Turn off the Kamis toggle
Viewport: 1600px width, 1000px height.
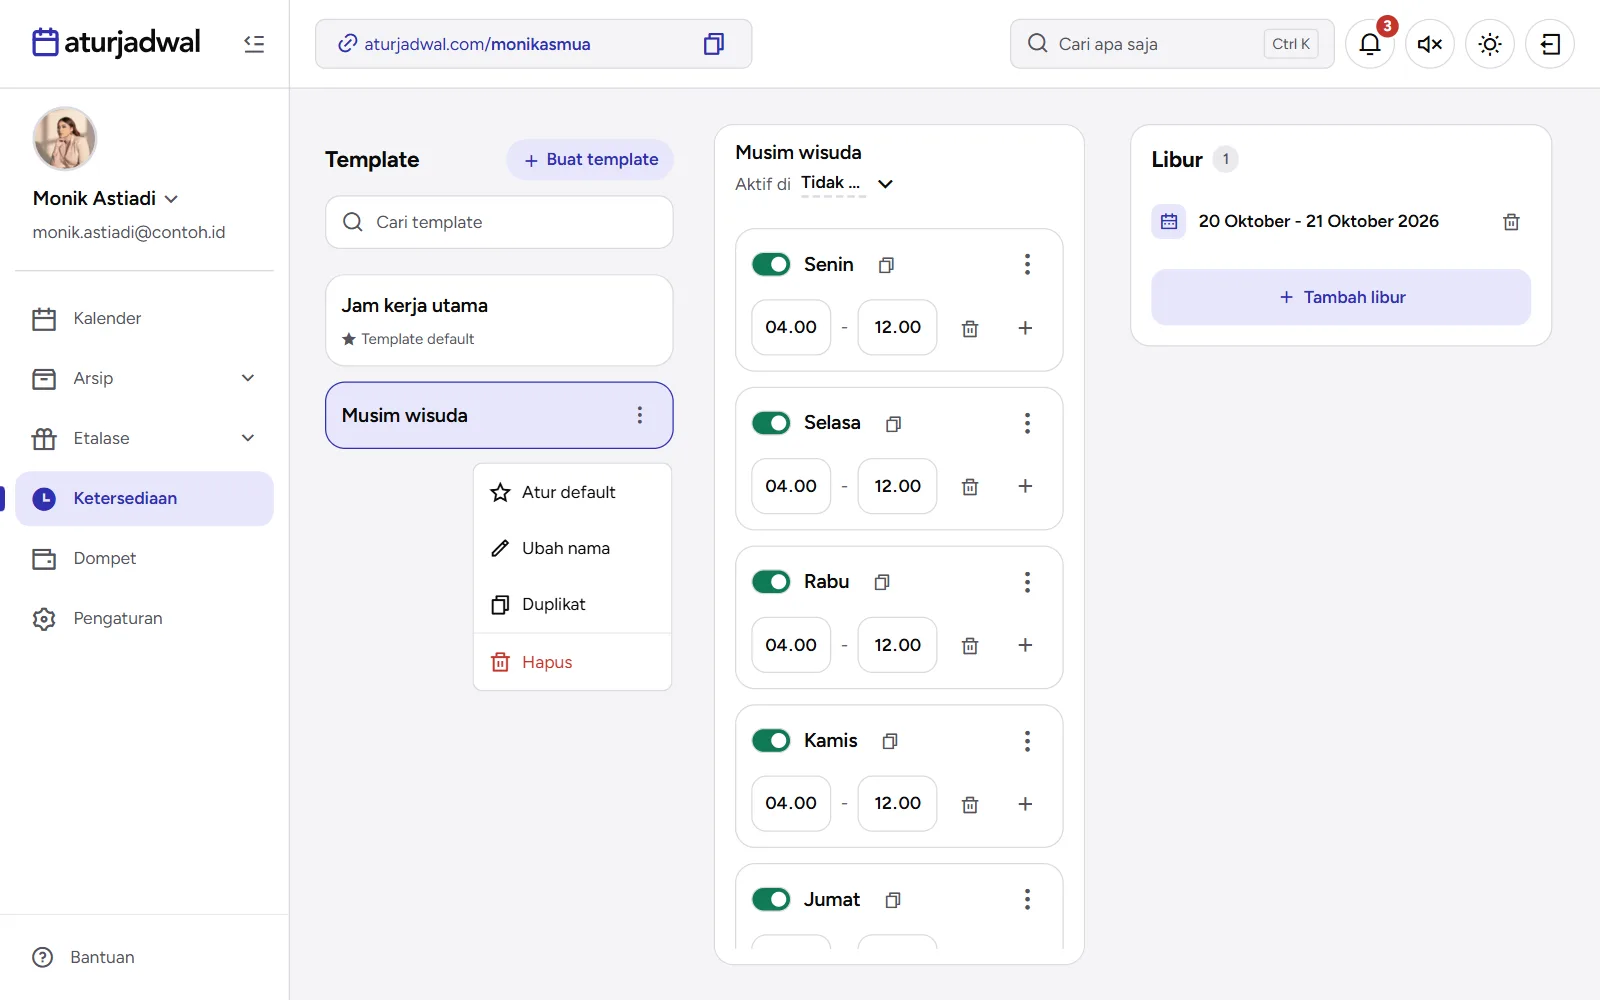click(771, 740)
